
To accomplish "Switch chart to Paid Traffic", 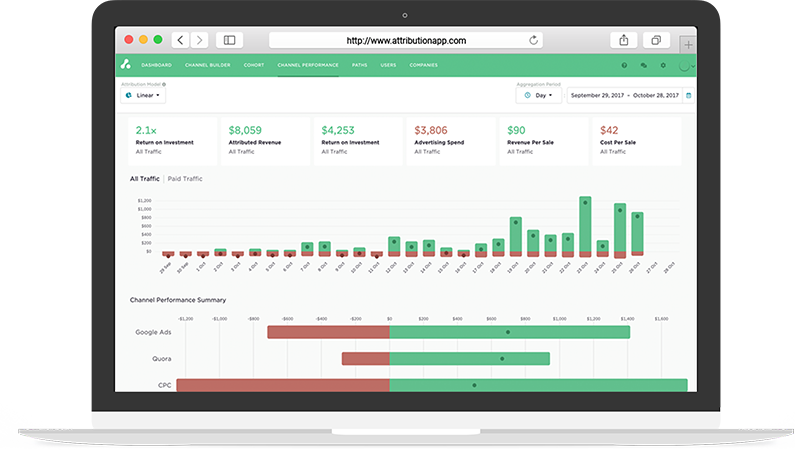I will [x=185, y=179].
